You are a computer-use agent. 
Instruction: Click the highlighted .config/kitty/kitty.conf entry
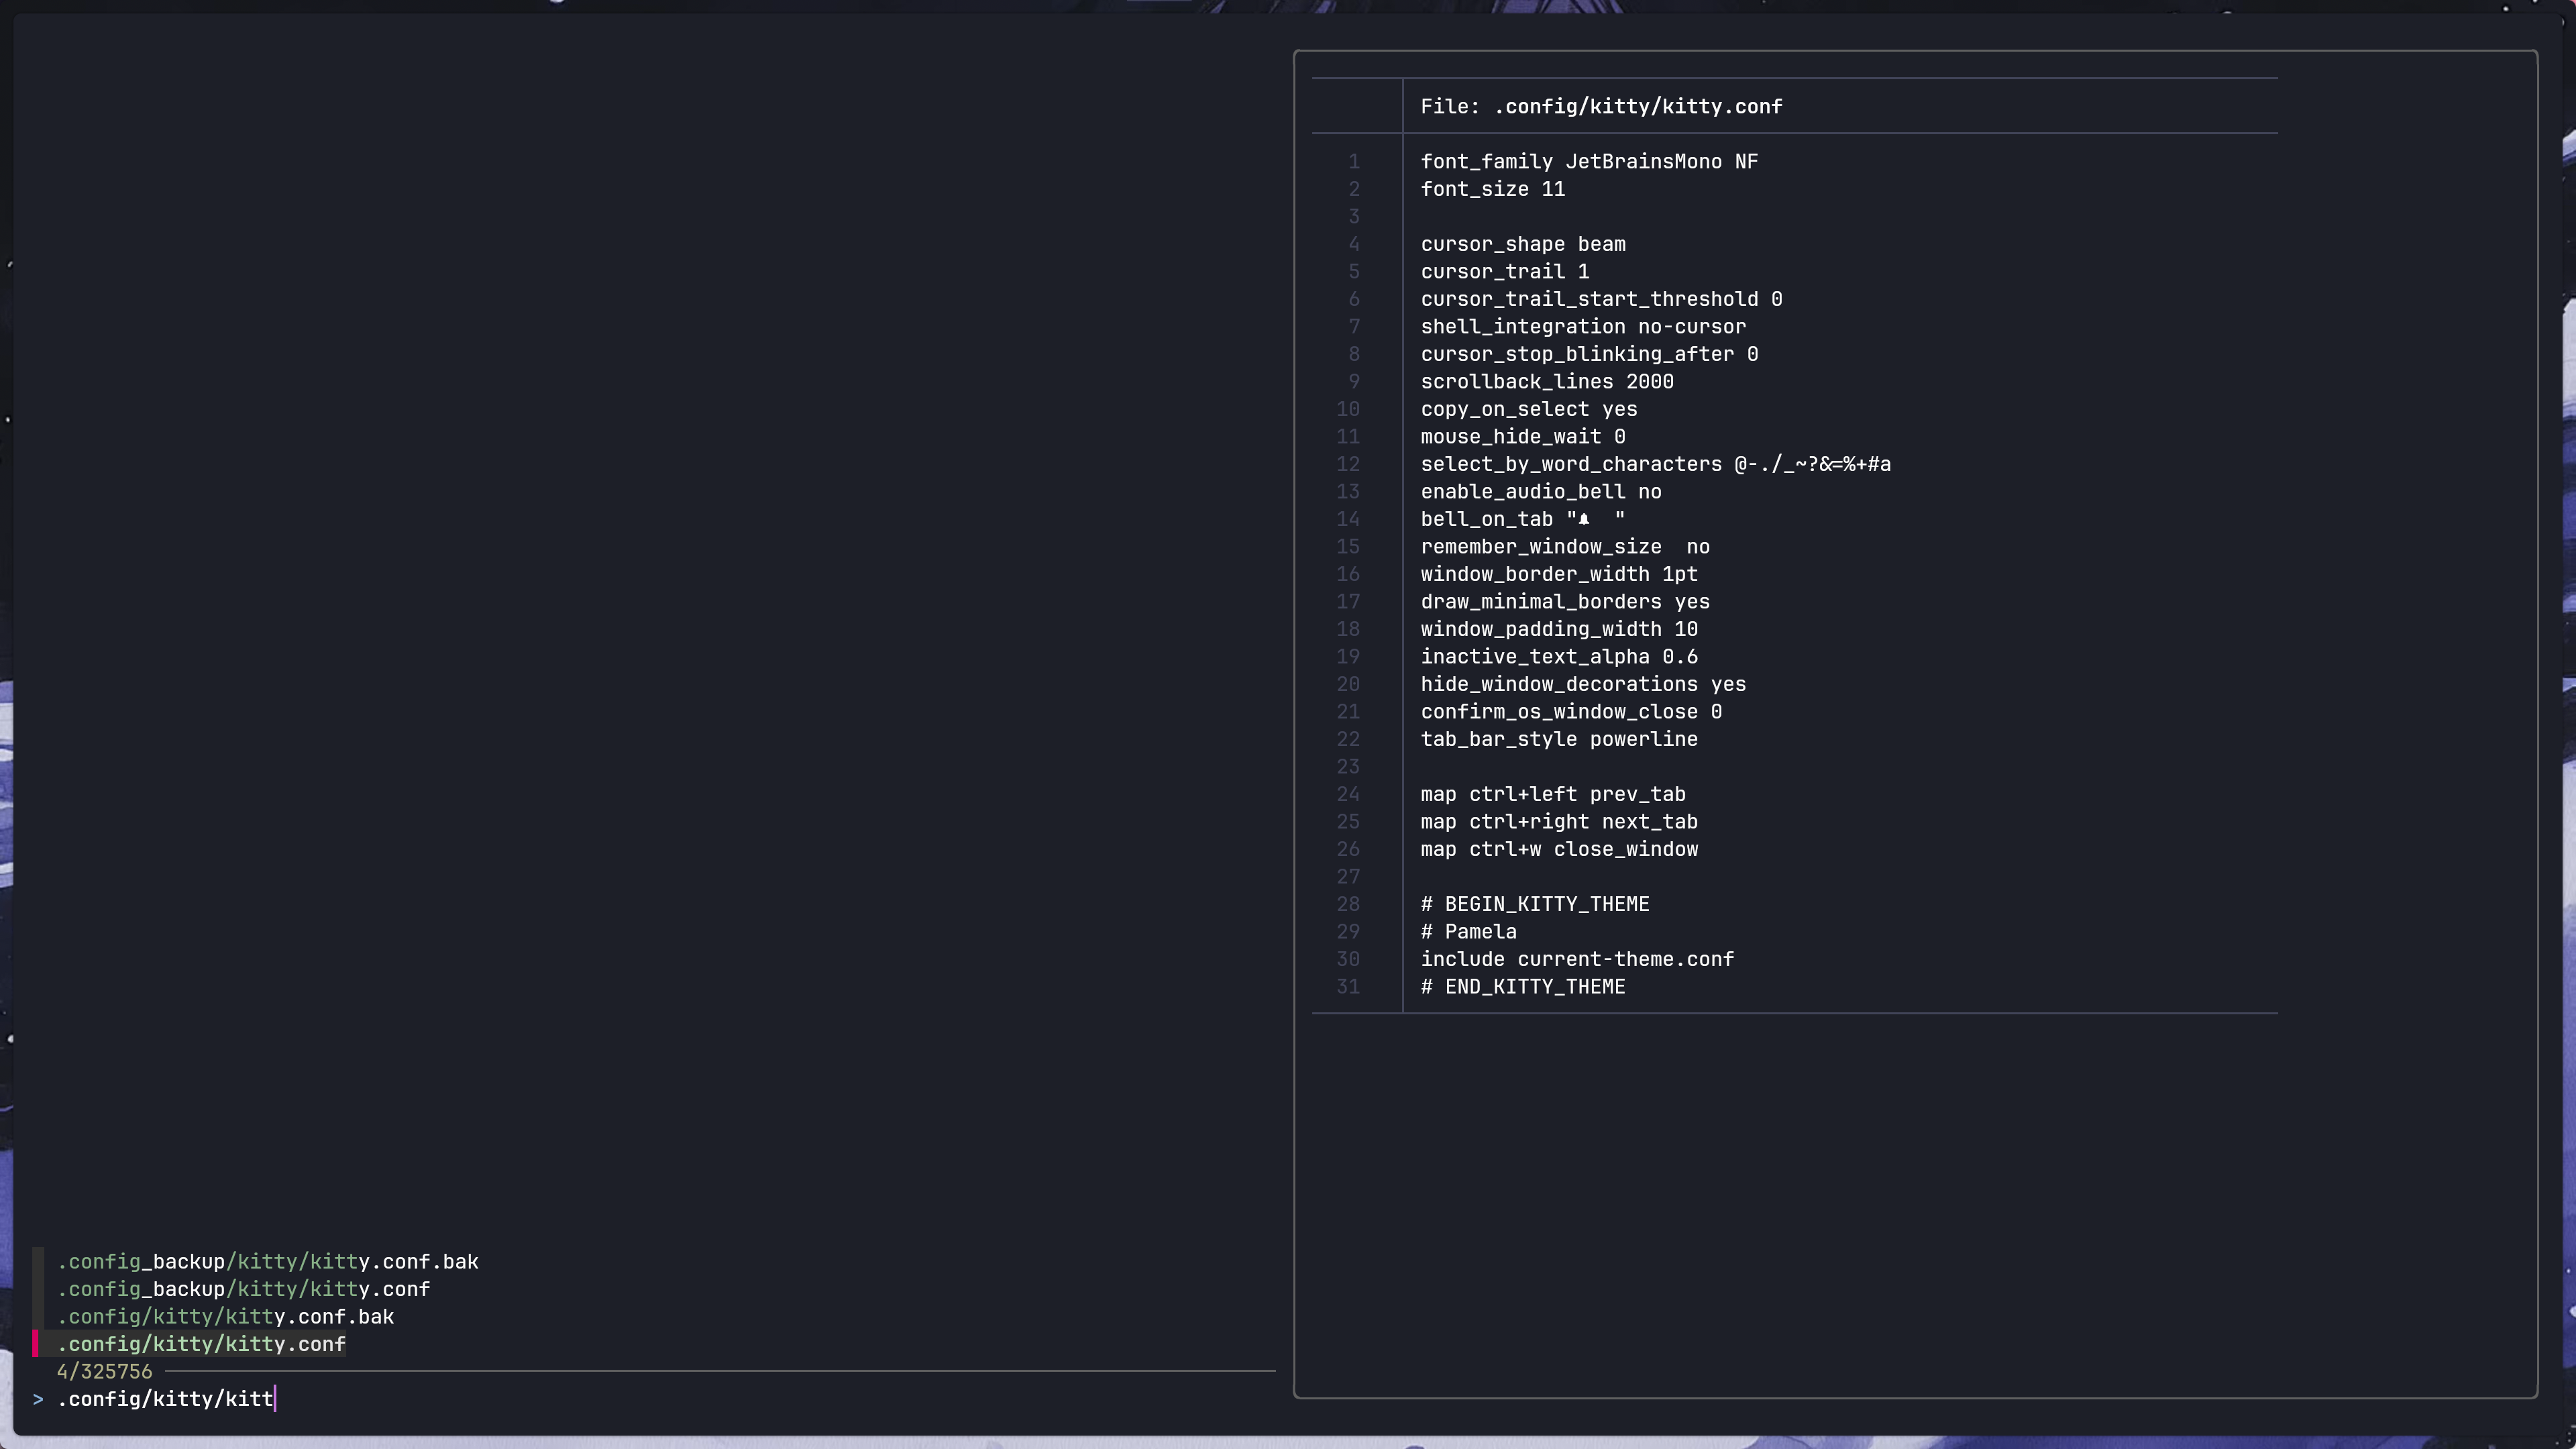click(x=202, y=1344)
